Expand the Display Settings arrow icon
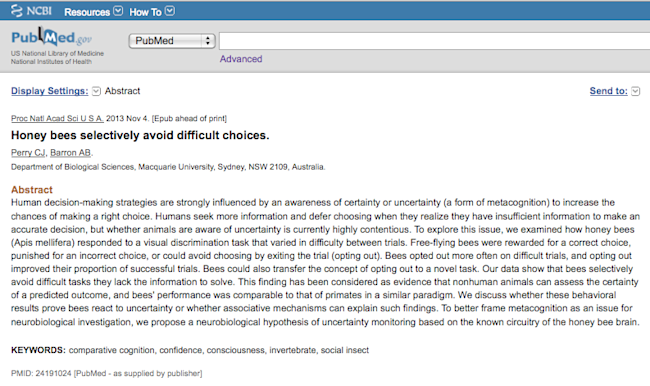This screenshot has height=386, width=650. pos(96,91)
